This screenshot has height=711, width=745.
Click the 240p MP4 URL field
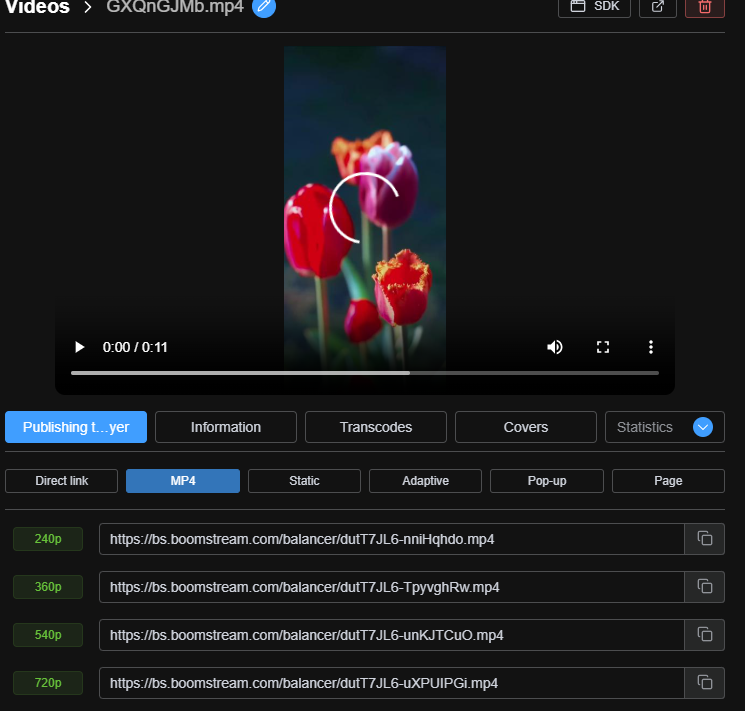click(392, 539)
